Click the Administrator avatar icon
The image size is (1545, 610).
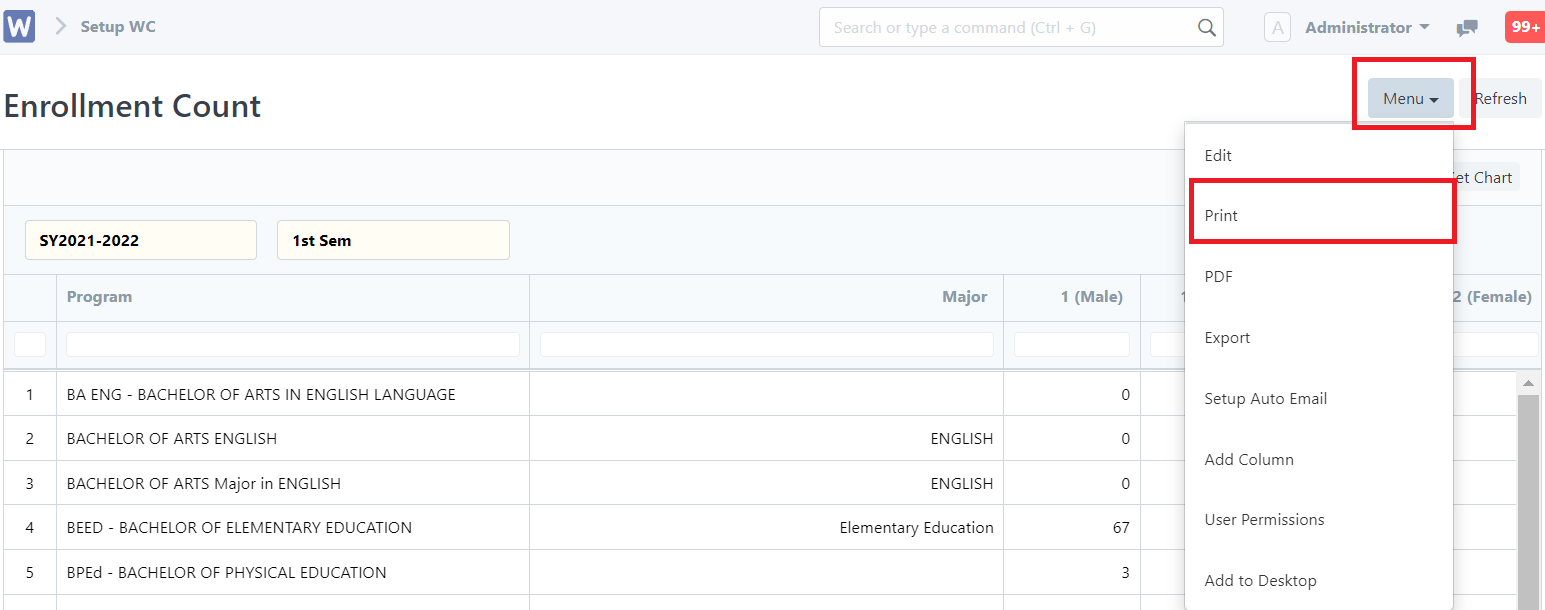click(x=1277, y=27)
